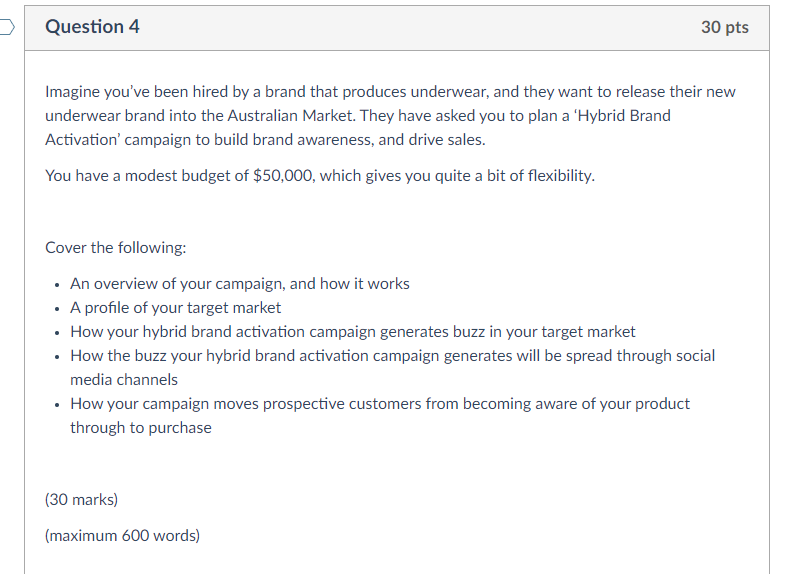Click the Question 4 heading

pyautogui.click(x=92, y=27)
